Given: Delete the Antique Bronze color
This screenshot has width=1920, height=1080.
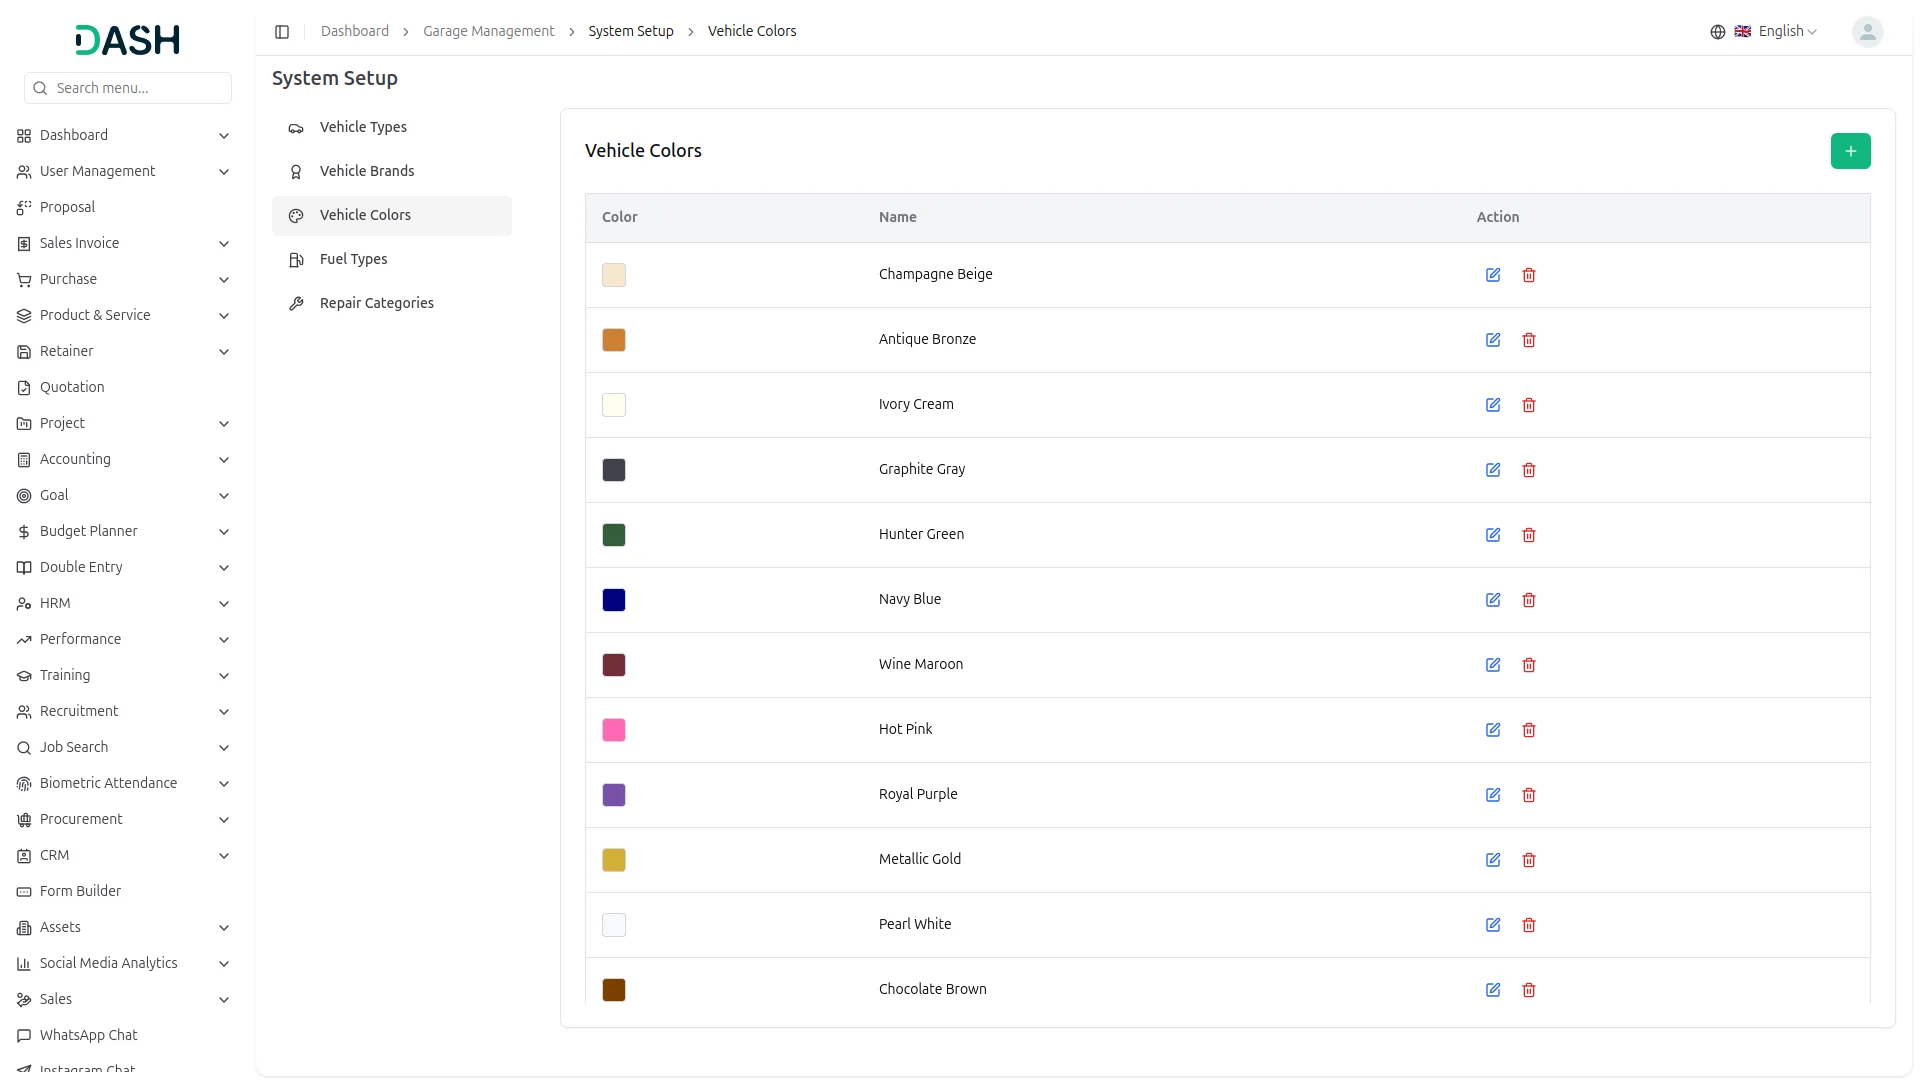Looking at the screenshot, I should click(x=1529, y=340).
